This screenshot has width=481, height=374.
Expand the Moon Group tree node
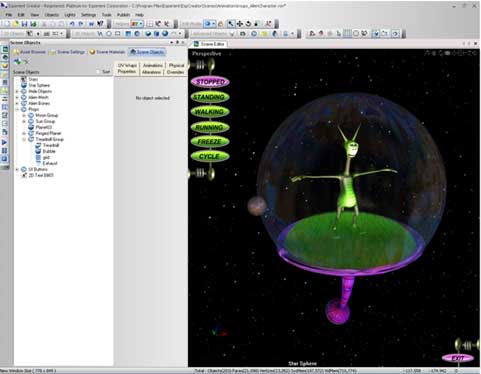tap(24, 115)
